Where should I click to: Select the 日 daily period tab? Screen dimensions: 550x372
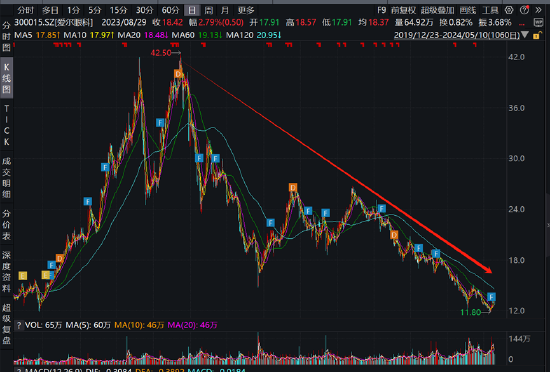point(192,10)
